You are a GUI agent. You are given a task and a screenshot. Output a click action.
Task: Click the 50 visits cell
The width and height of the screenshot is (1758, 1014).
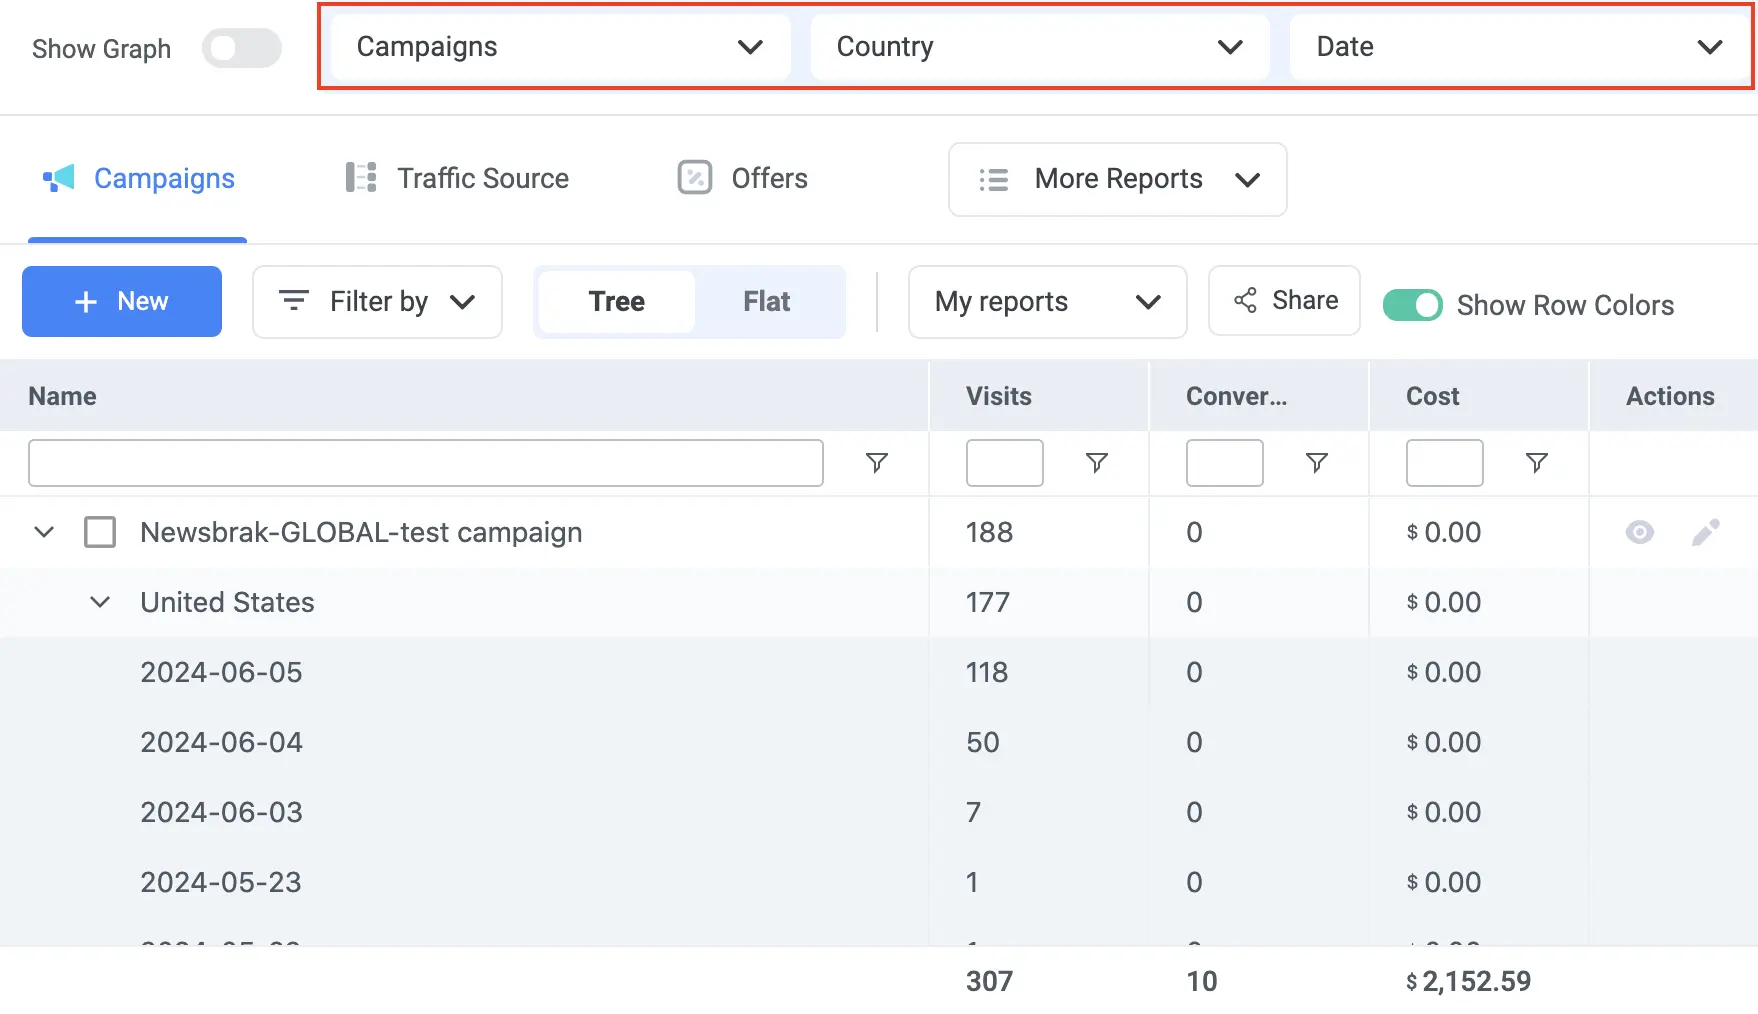pos(982,742)
